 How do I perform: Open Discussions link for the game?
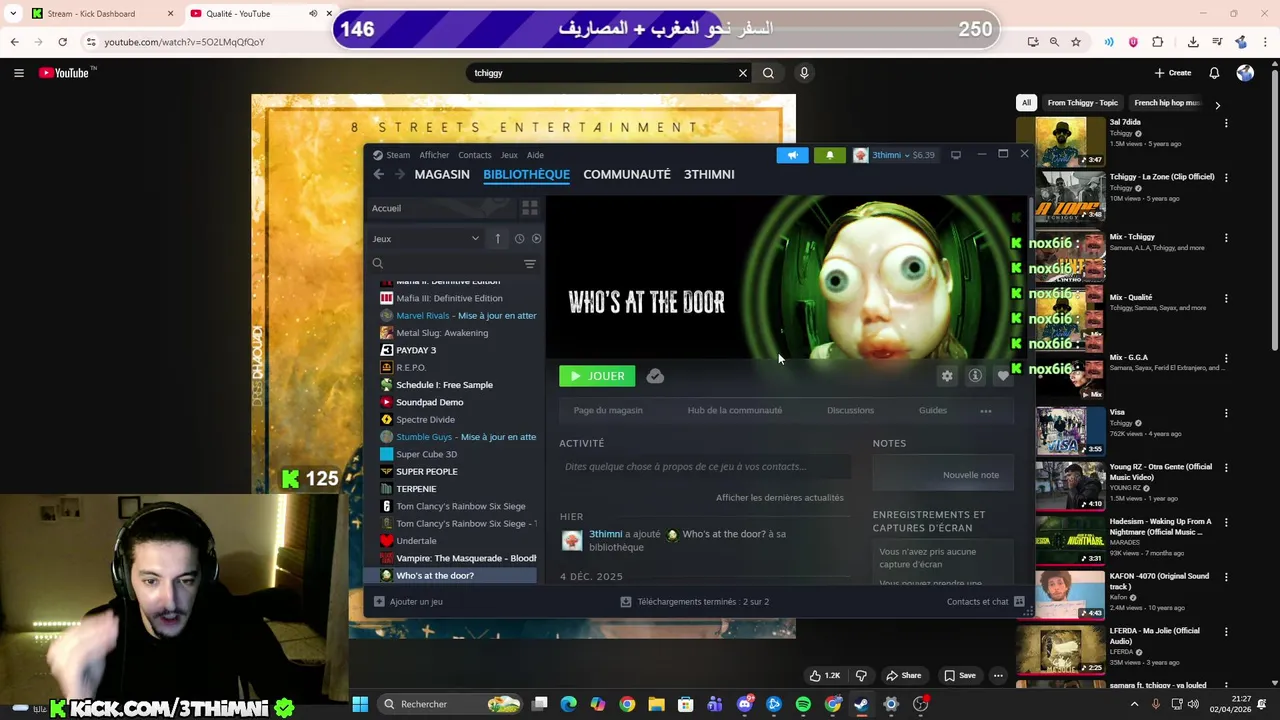click(850, 410)
